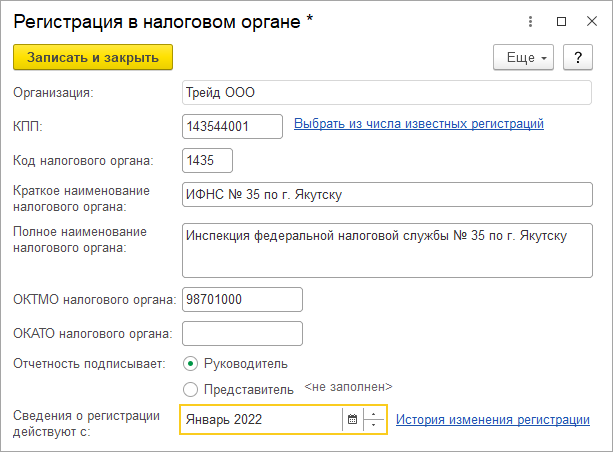Maximize the registration window
The image size is (613, 452).
point(561,21)
